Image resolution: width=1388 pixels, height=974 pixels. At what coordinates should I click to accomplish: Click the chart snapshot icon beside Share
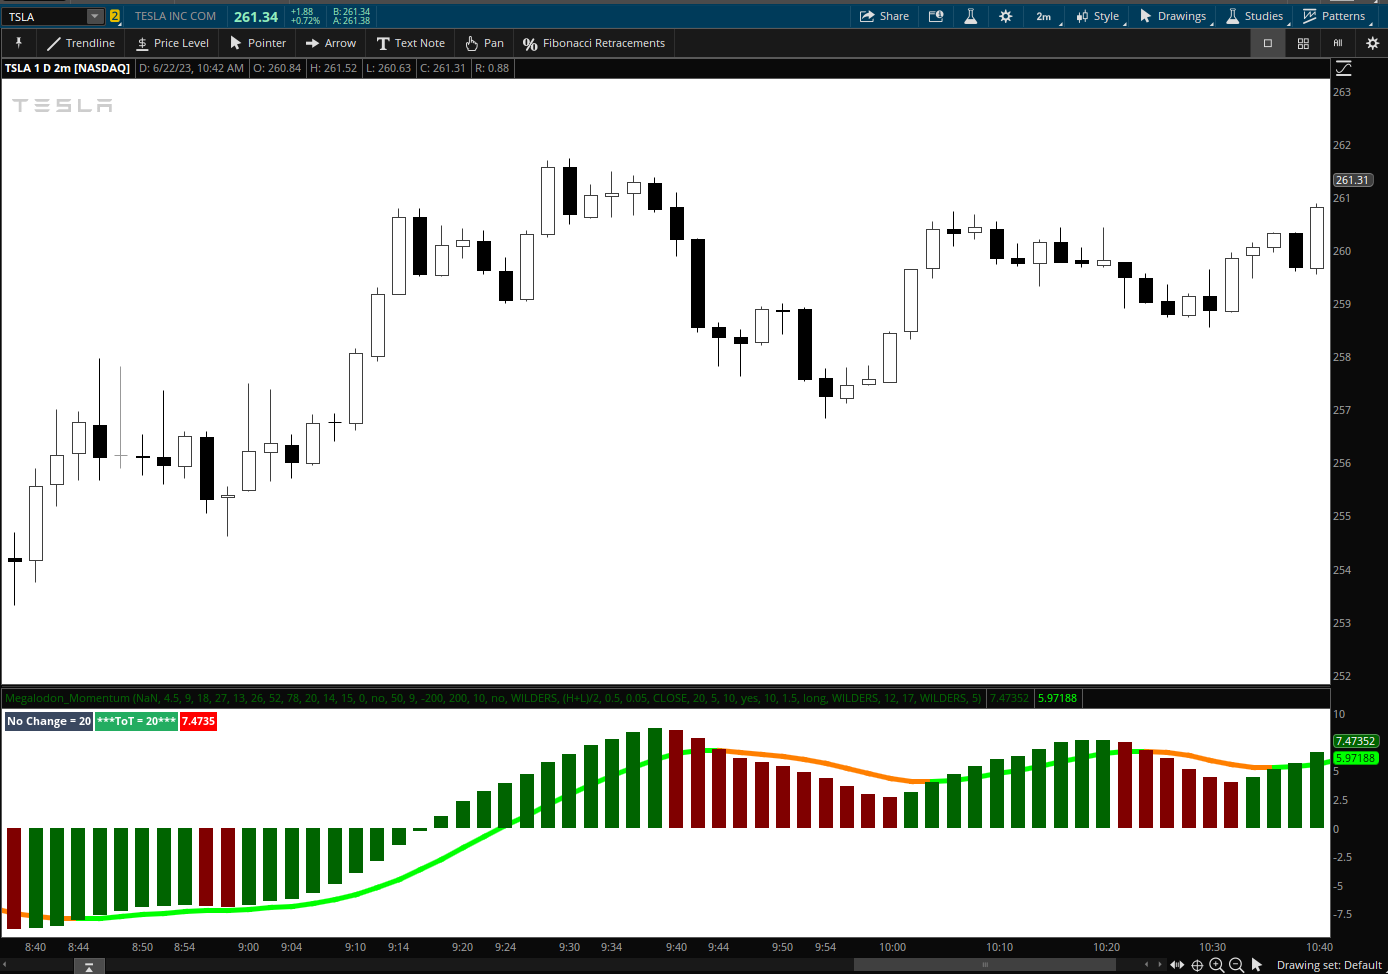[x=936, y=16]
